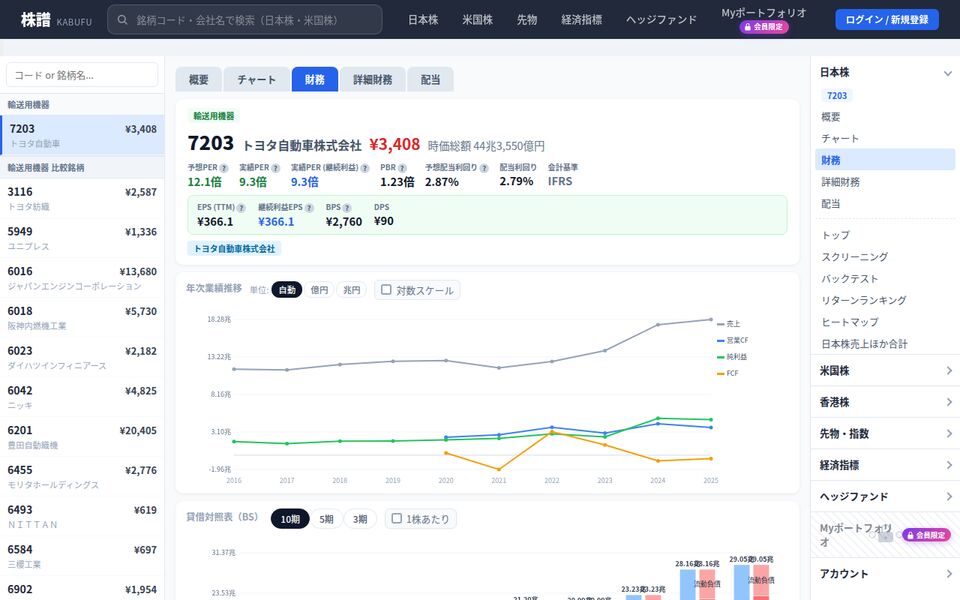The width and height of the screenshot is (960, 600).
Task: Click the search magnifier icon in header
Action: 122,20
